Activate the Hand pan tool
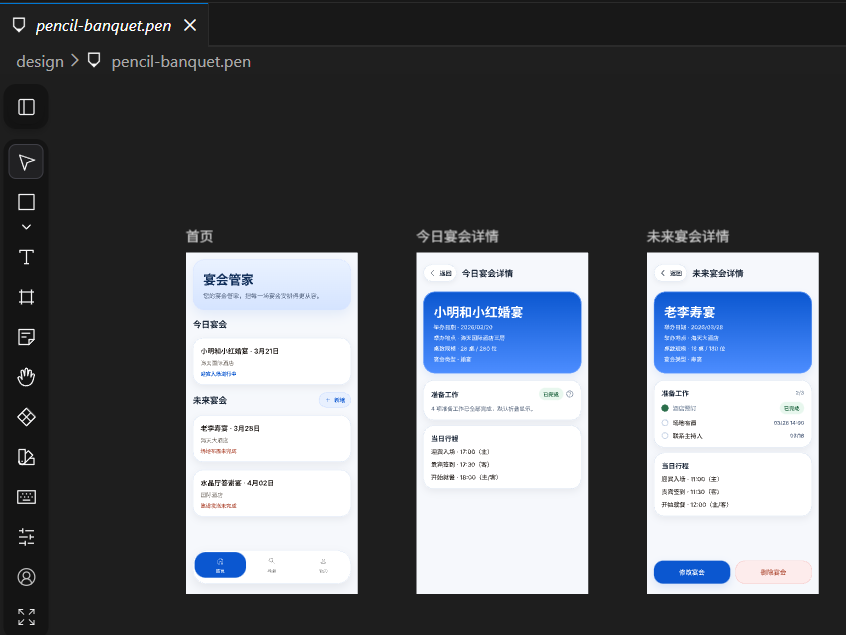 click(x=25, y=377)
